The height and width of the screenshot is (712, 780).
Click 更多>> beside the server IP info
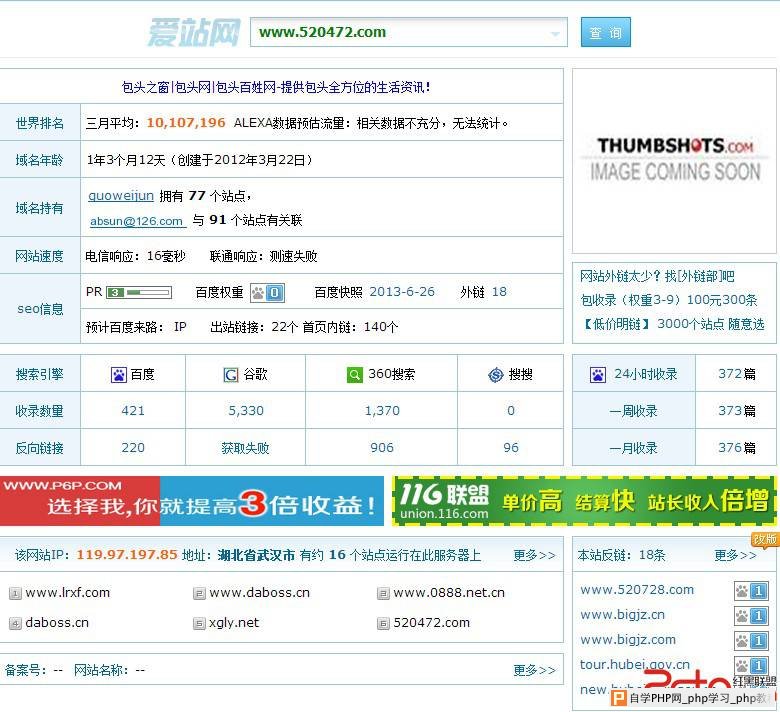(534, 555)
